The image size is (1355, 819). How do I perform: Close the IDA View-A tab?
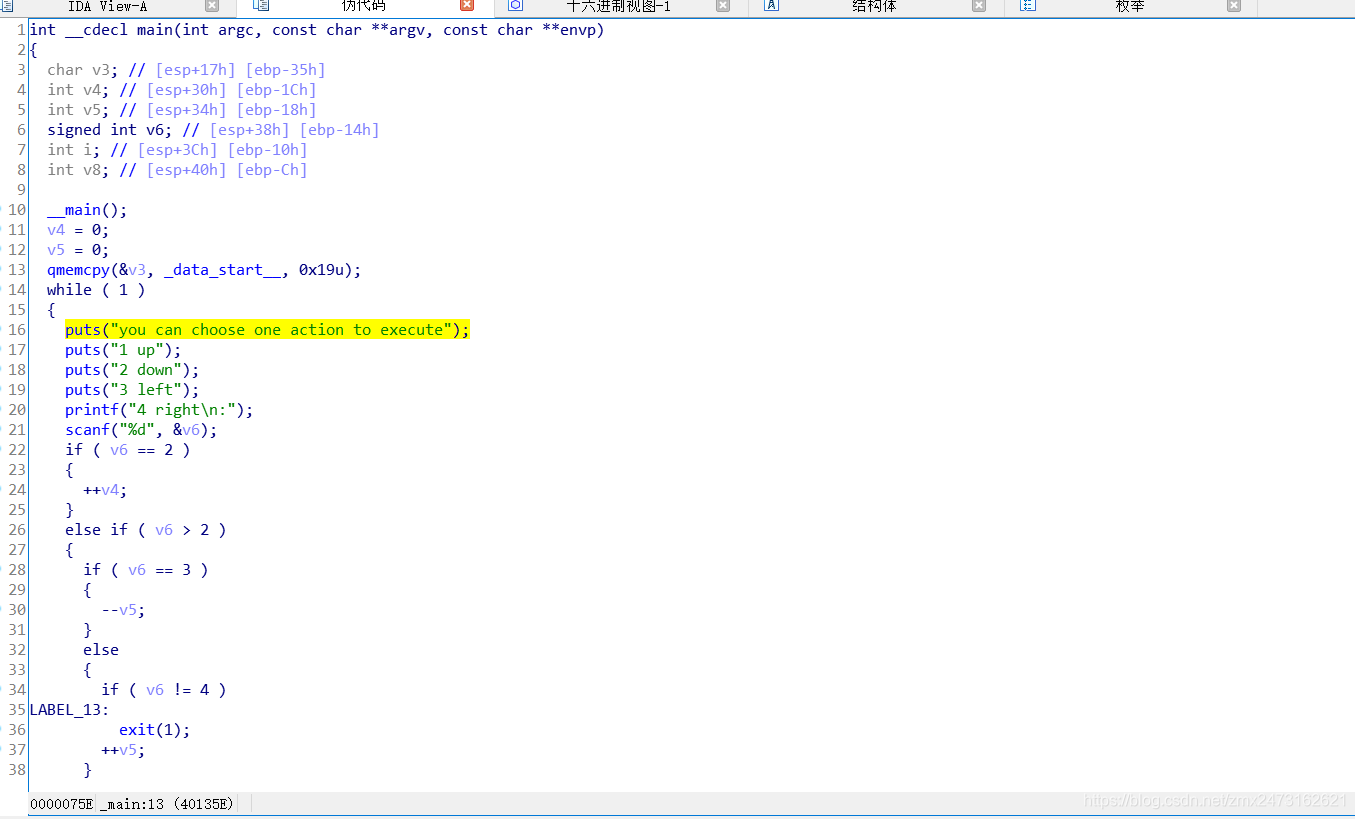(212, 6)
